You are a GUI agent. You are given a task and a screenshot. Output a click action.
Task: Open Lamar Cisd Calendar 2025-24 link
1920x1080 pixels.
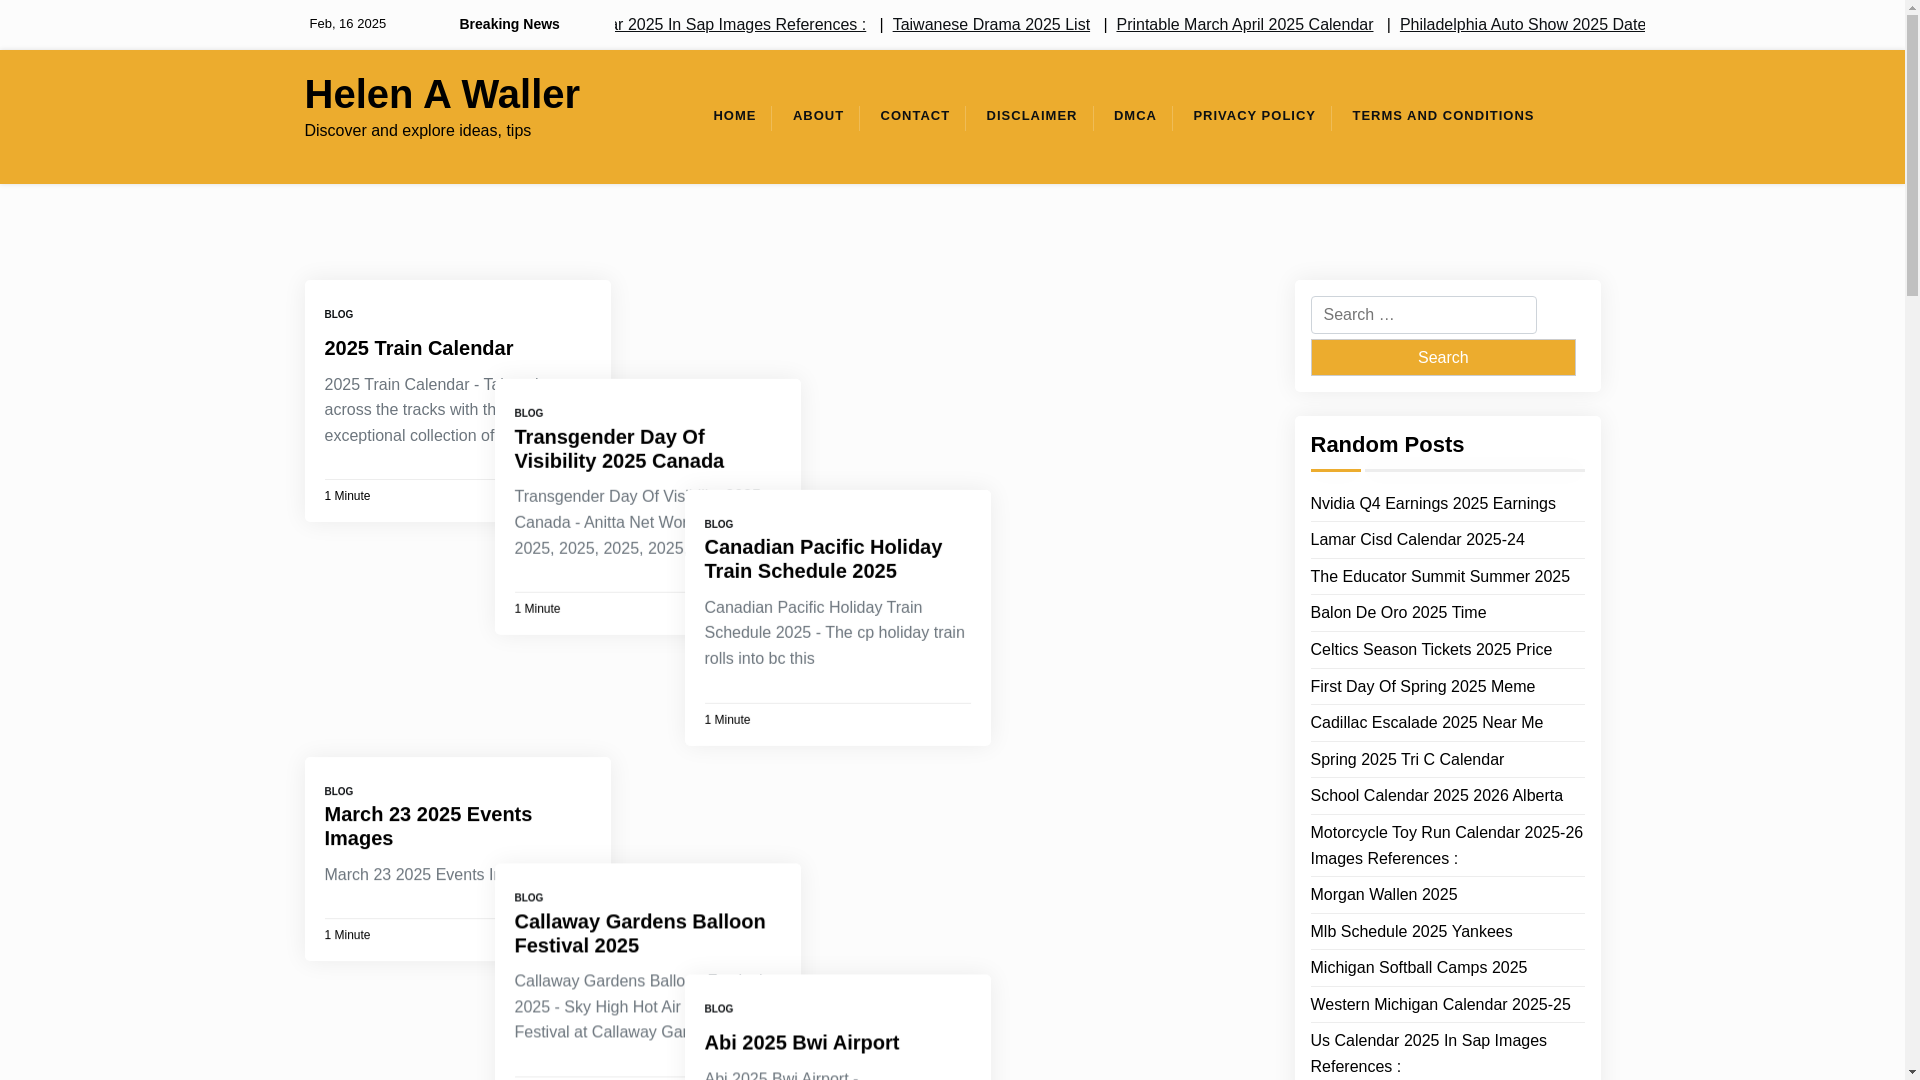(1417, 540)
